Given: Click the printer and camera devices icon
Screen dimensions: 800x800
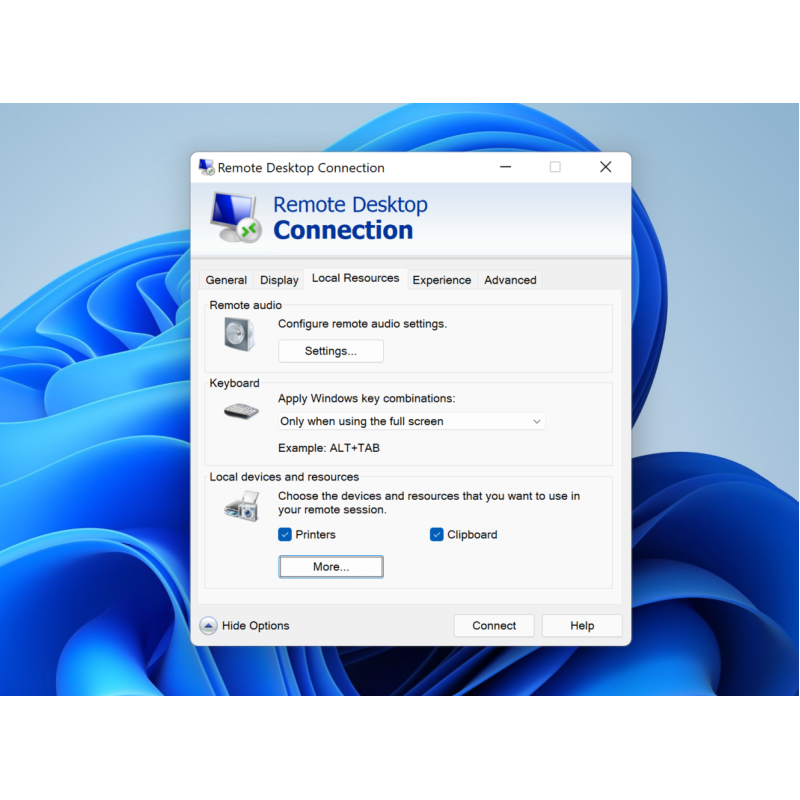Looking at the screenshot, I should coord(242,505).
